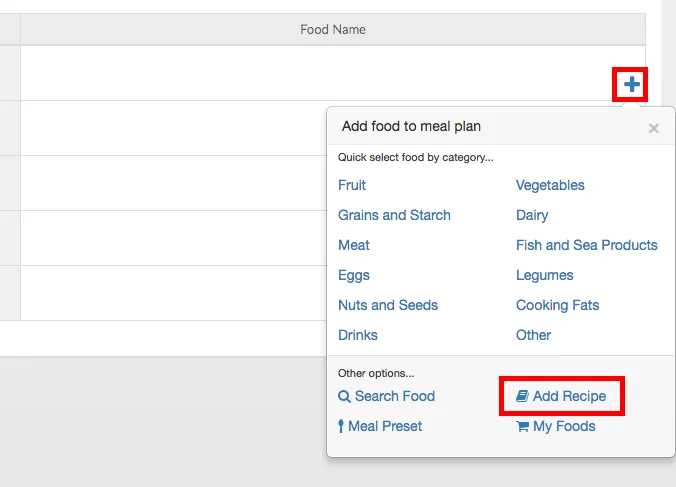Select the Fruit category
This screenshot has height=487, width=676.
point(352,185)
